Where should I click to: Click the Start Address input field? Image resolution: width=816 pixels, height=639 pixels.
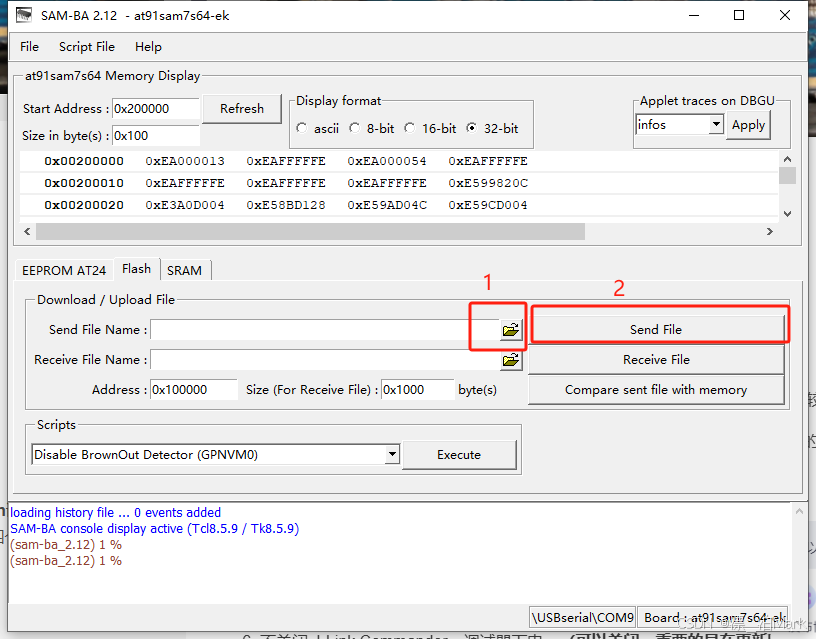click(156, 109)
